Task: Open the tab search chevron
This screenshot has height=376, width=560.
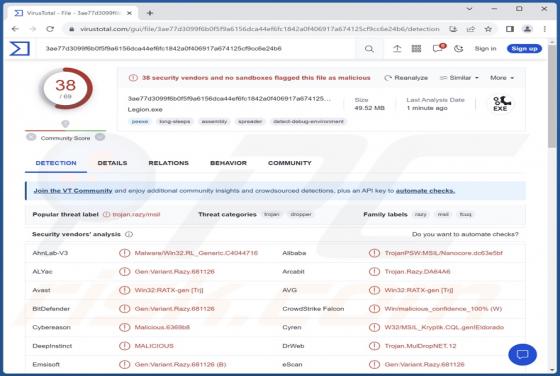Action: point(469,9)
